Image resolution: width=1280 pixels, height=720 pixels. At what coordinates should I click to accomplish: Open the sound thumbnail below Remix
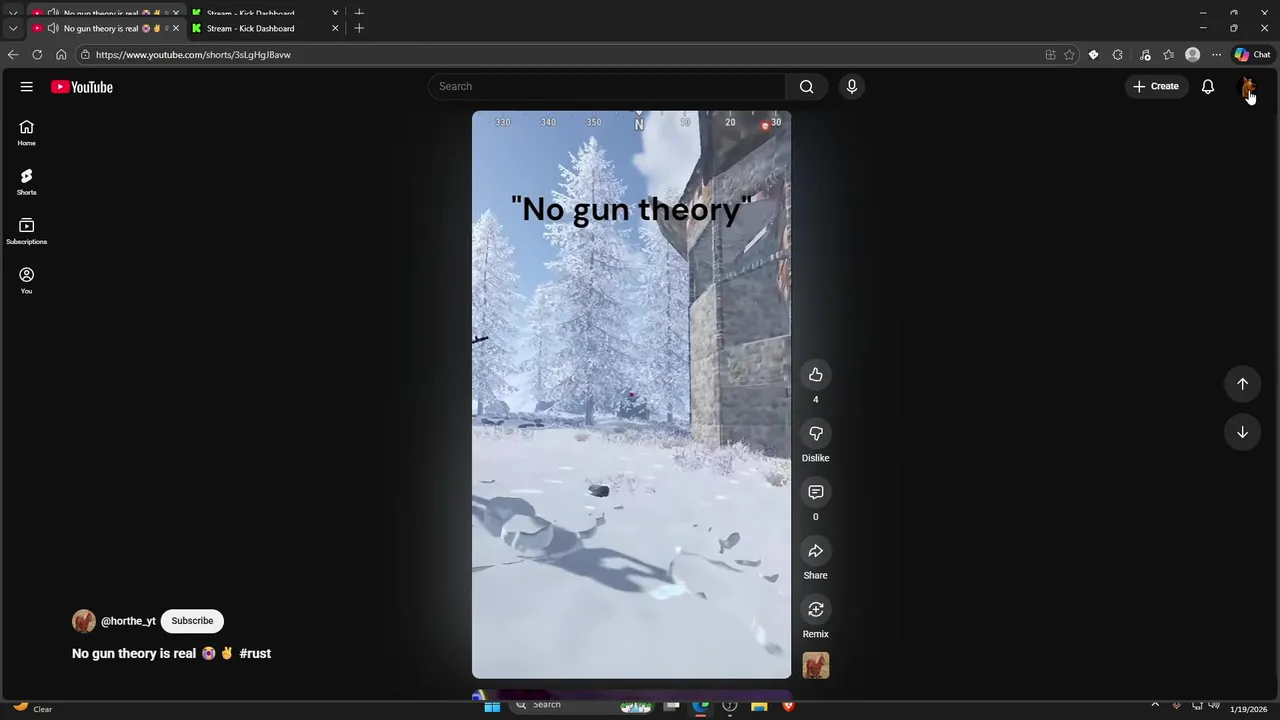coord(816,666)
